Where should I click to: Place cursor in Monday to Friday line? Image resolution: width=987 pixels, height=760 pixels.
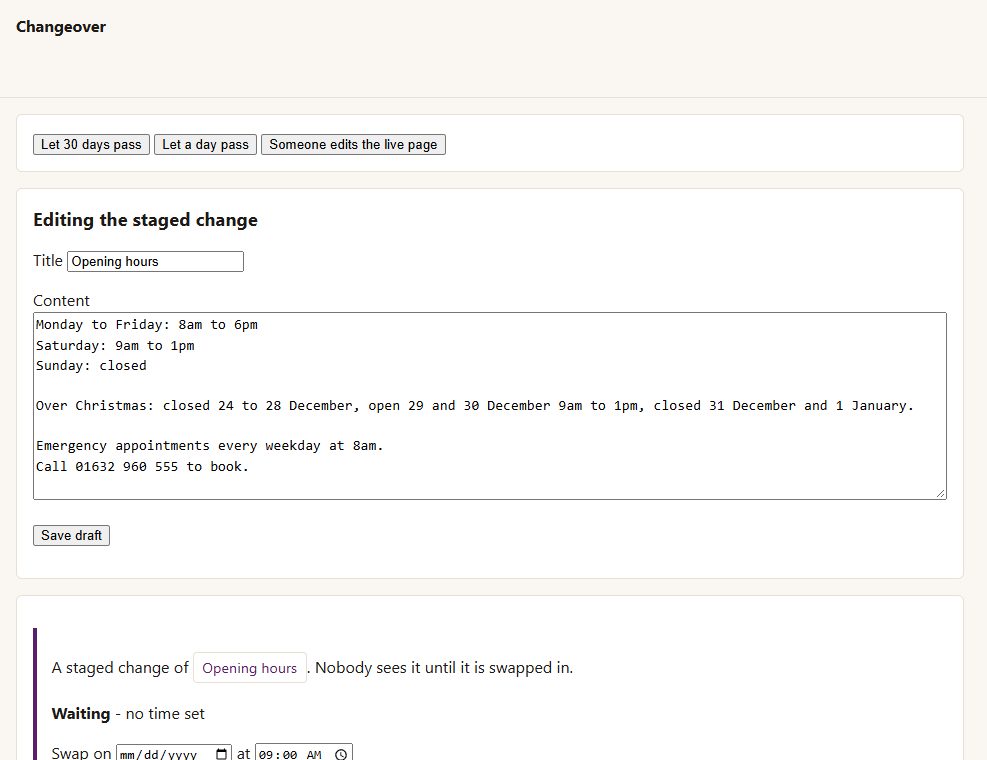click(147, 325)
